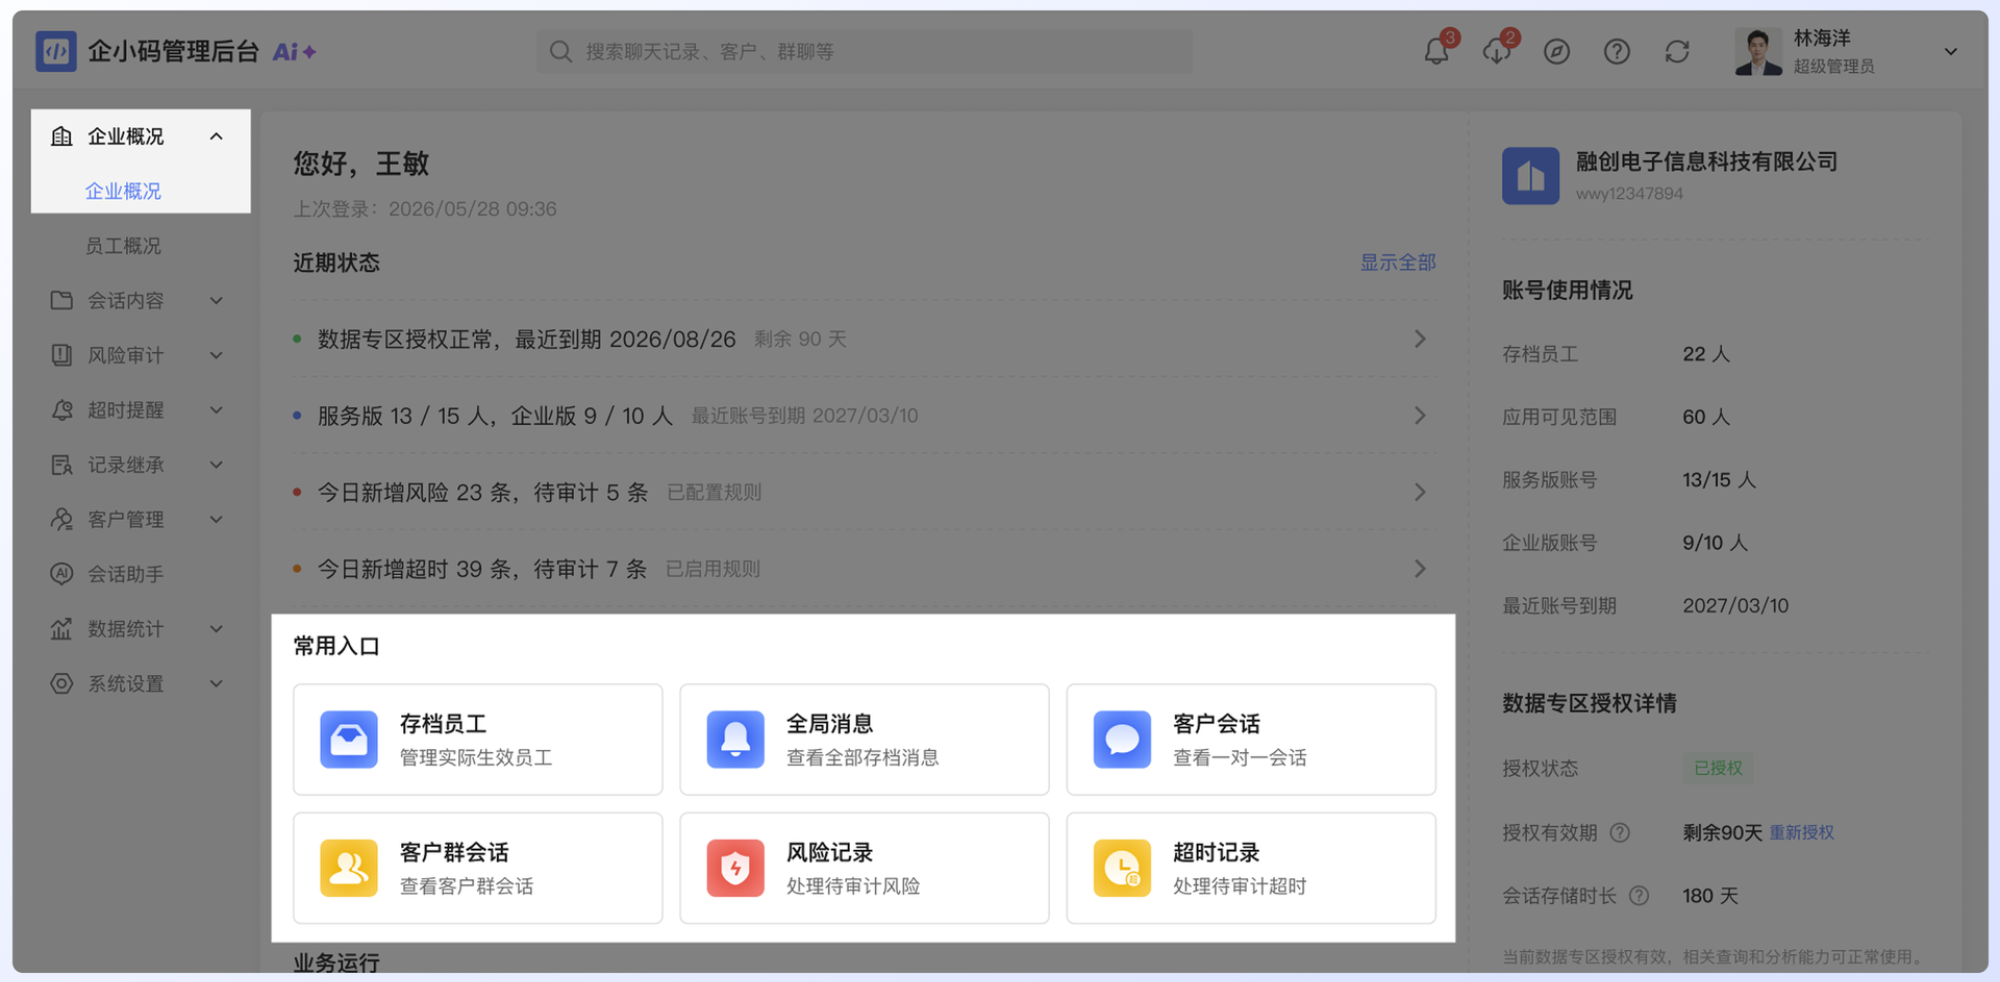The width and height of the screenshot is (2000, 982).
Task: Click the 已授权 status tag
Action: click(x=1718, y=768)
